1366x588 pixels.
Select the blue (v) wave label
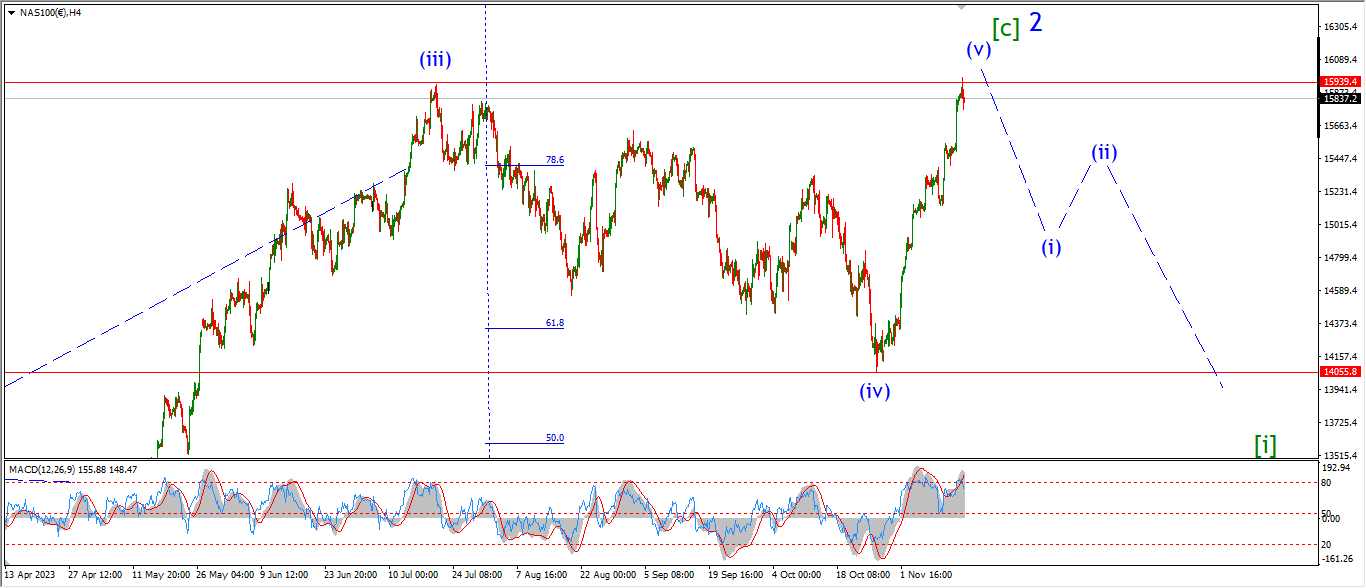click(x=978, y=49)
